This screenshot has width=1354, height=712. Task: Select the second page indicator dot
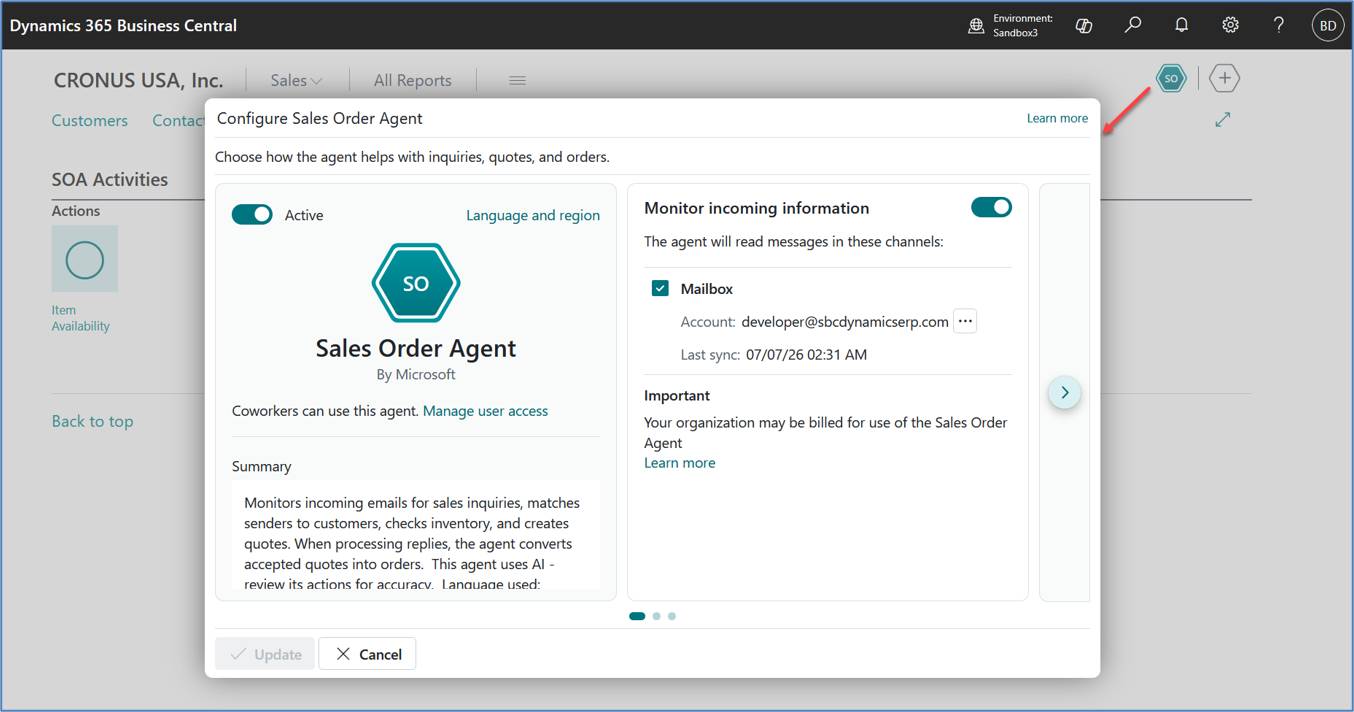(656, 616)
